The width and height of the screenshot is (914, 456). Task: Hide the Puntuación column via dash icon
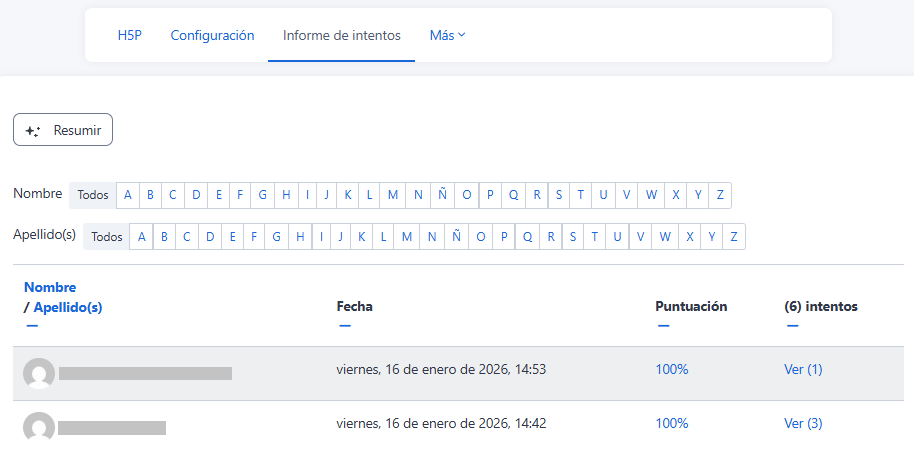coord(663,325)
